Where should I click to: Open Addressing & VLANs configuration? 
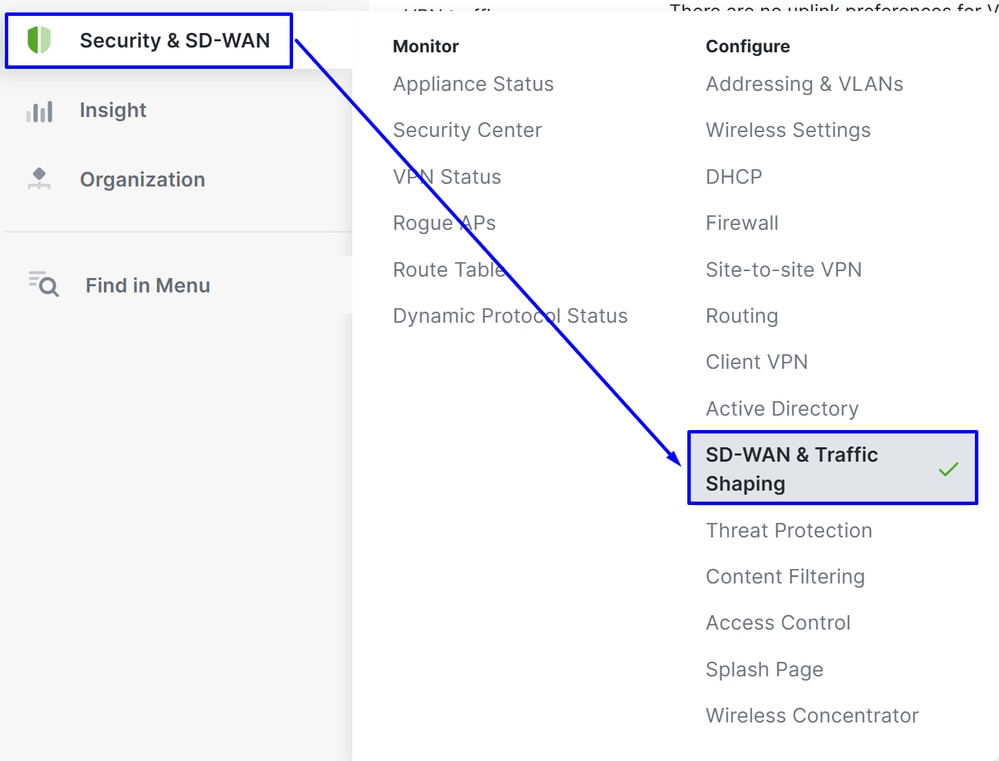point(804,84)
